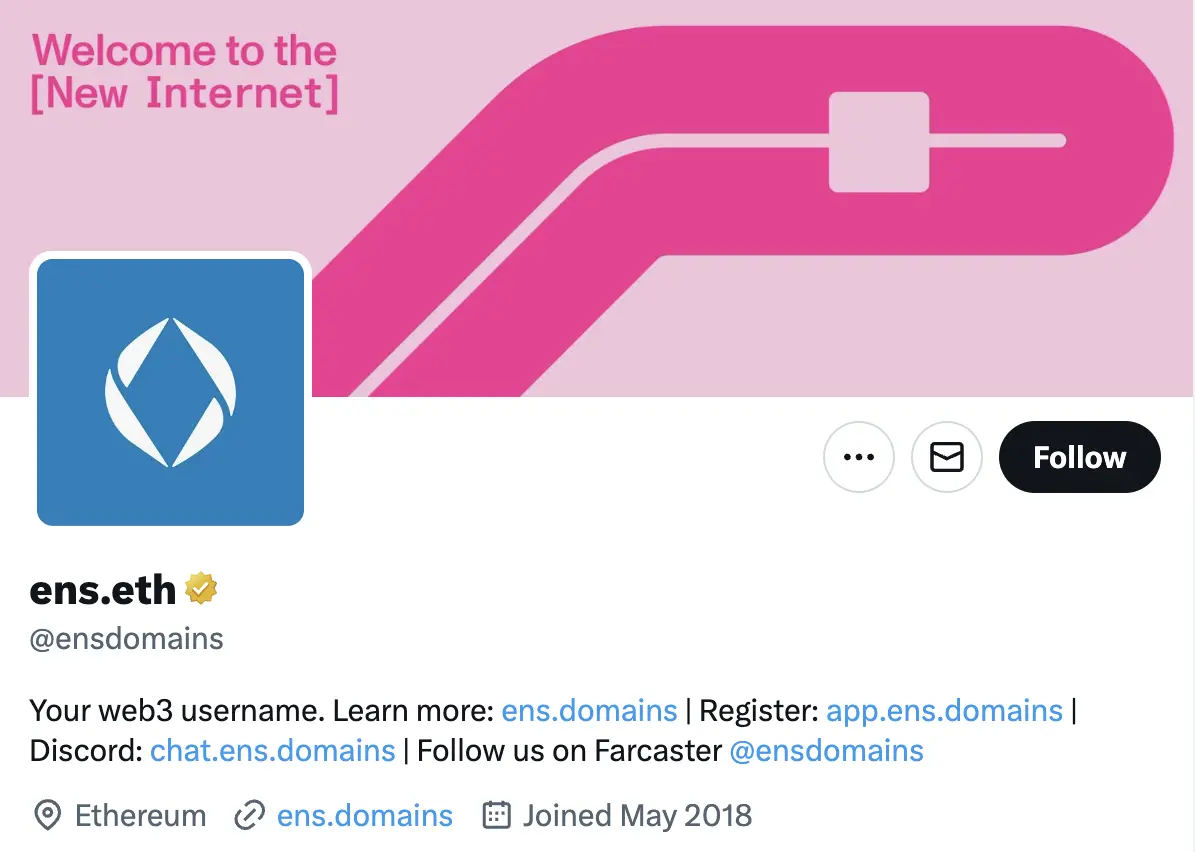Click the @ensdomains Farcaster mention

826,750
